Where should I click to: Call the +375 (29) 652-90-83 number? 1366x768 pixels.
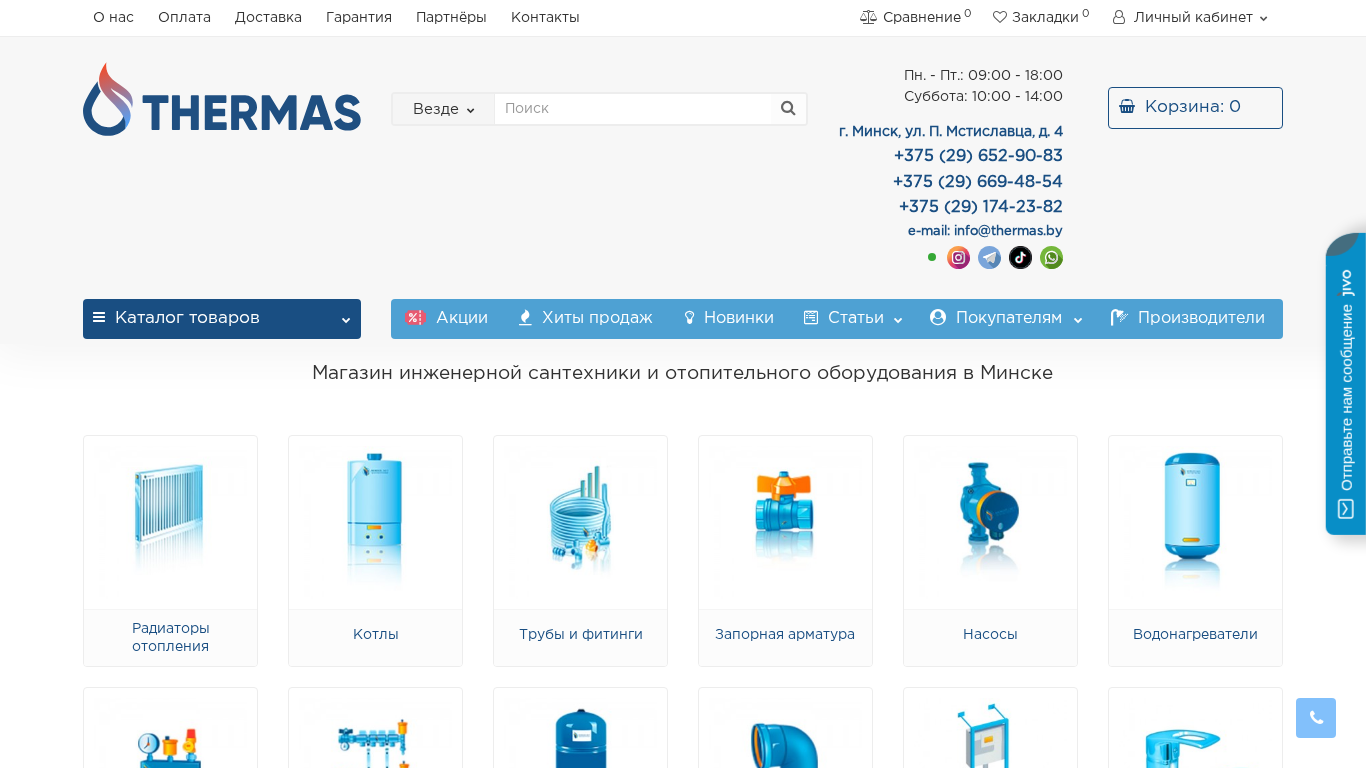pyautogui.click(x=978, y=156)
